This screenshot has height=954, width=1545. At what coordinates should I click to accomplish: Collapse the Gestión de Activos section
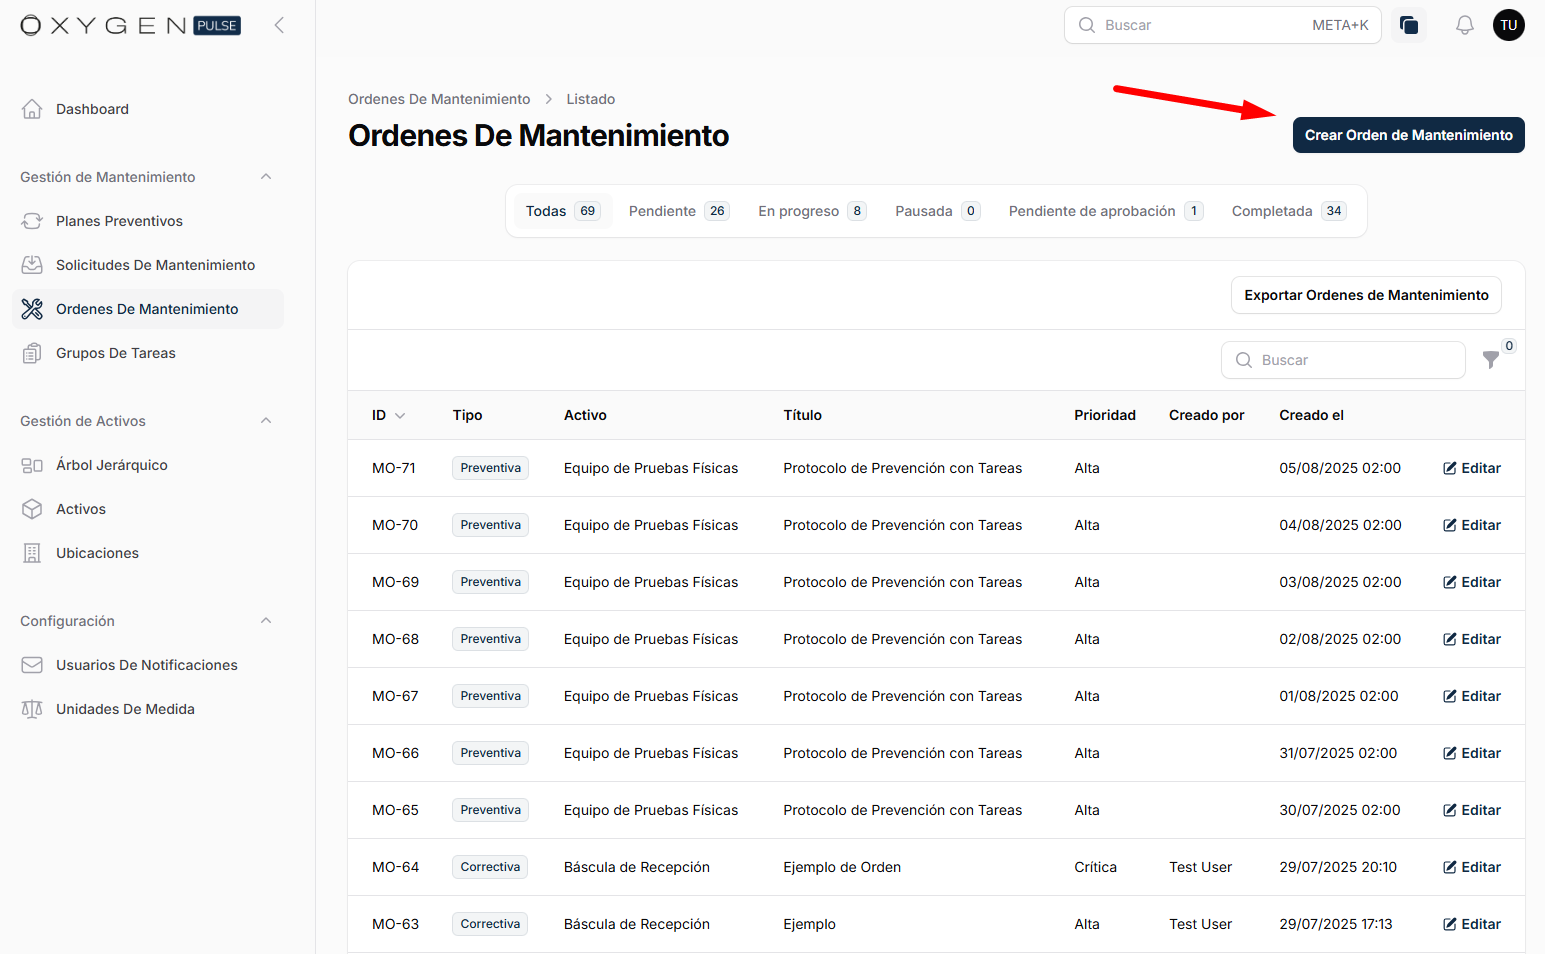[266, 421]
